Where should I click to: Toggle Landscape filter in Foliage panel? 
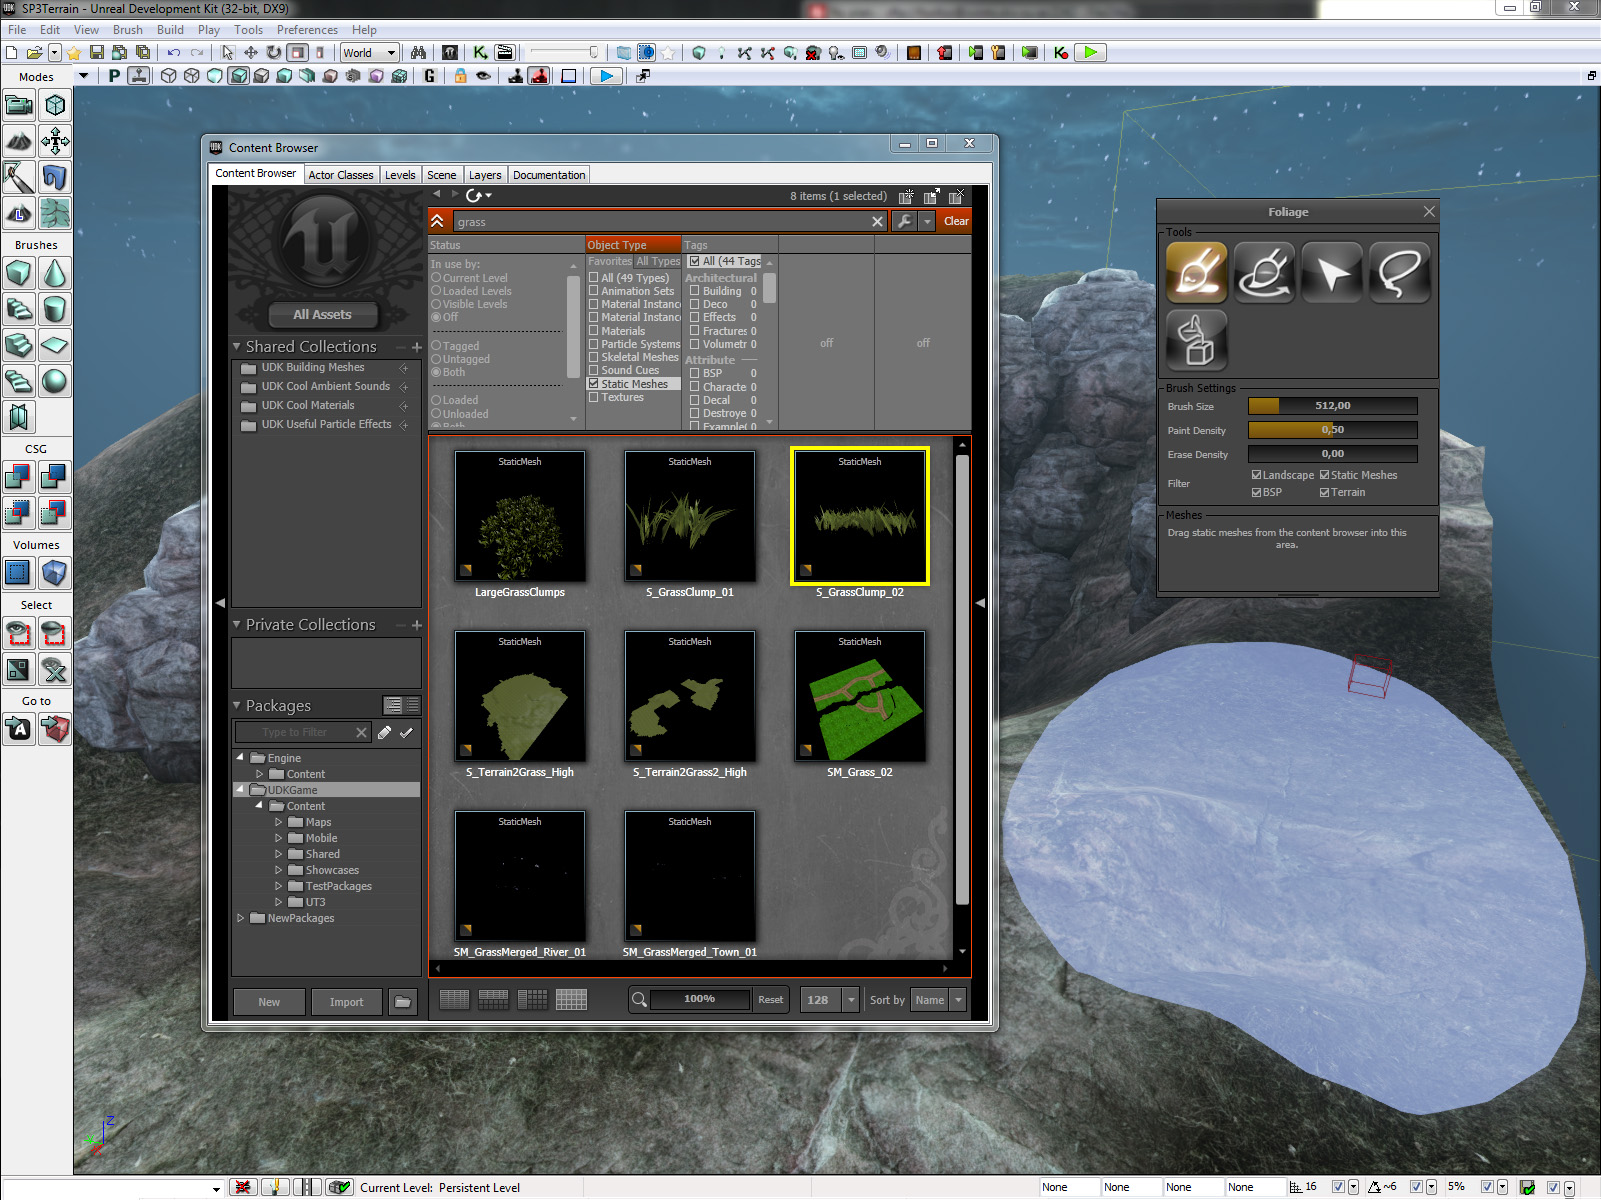[1257, 475]
